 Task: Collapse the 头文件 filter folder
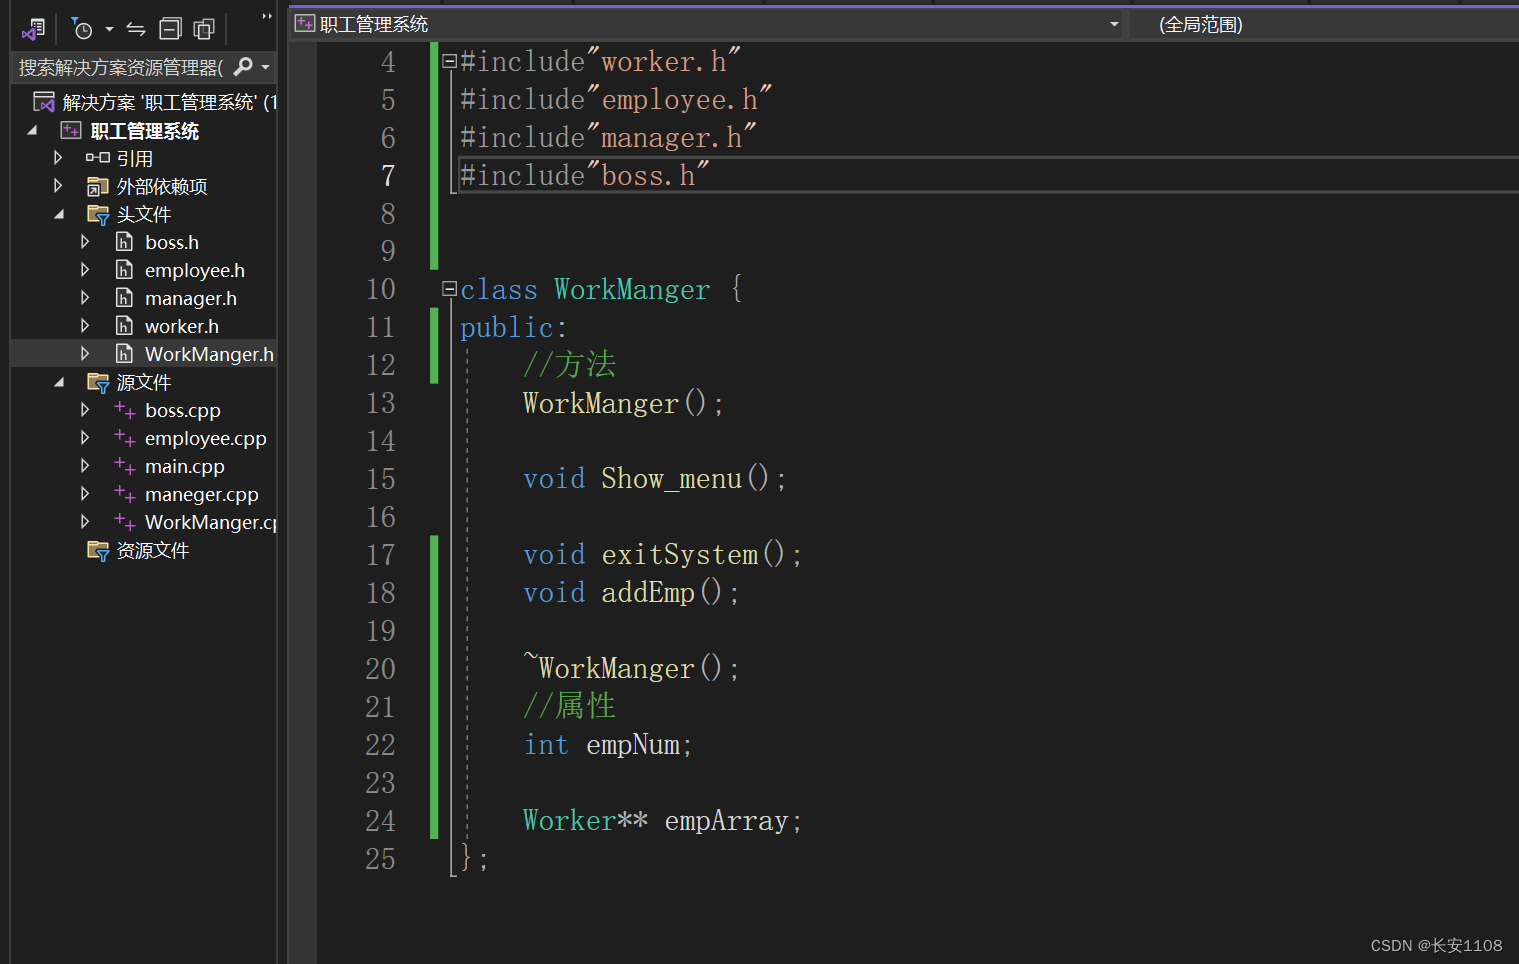point(59,214)
